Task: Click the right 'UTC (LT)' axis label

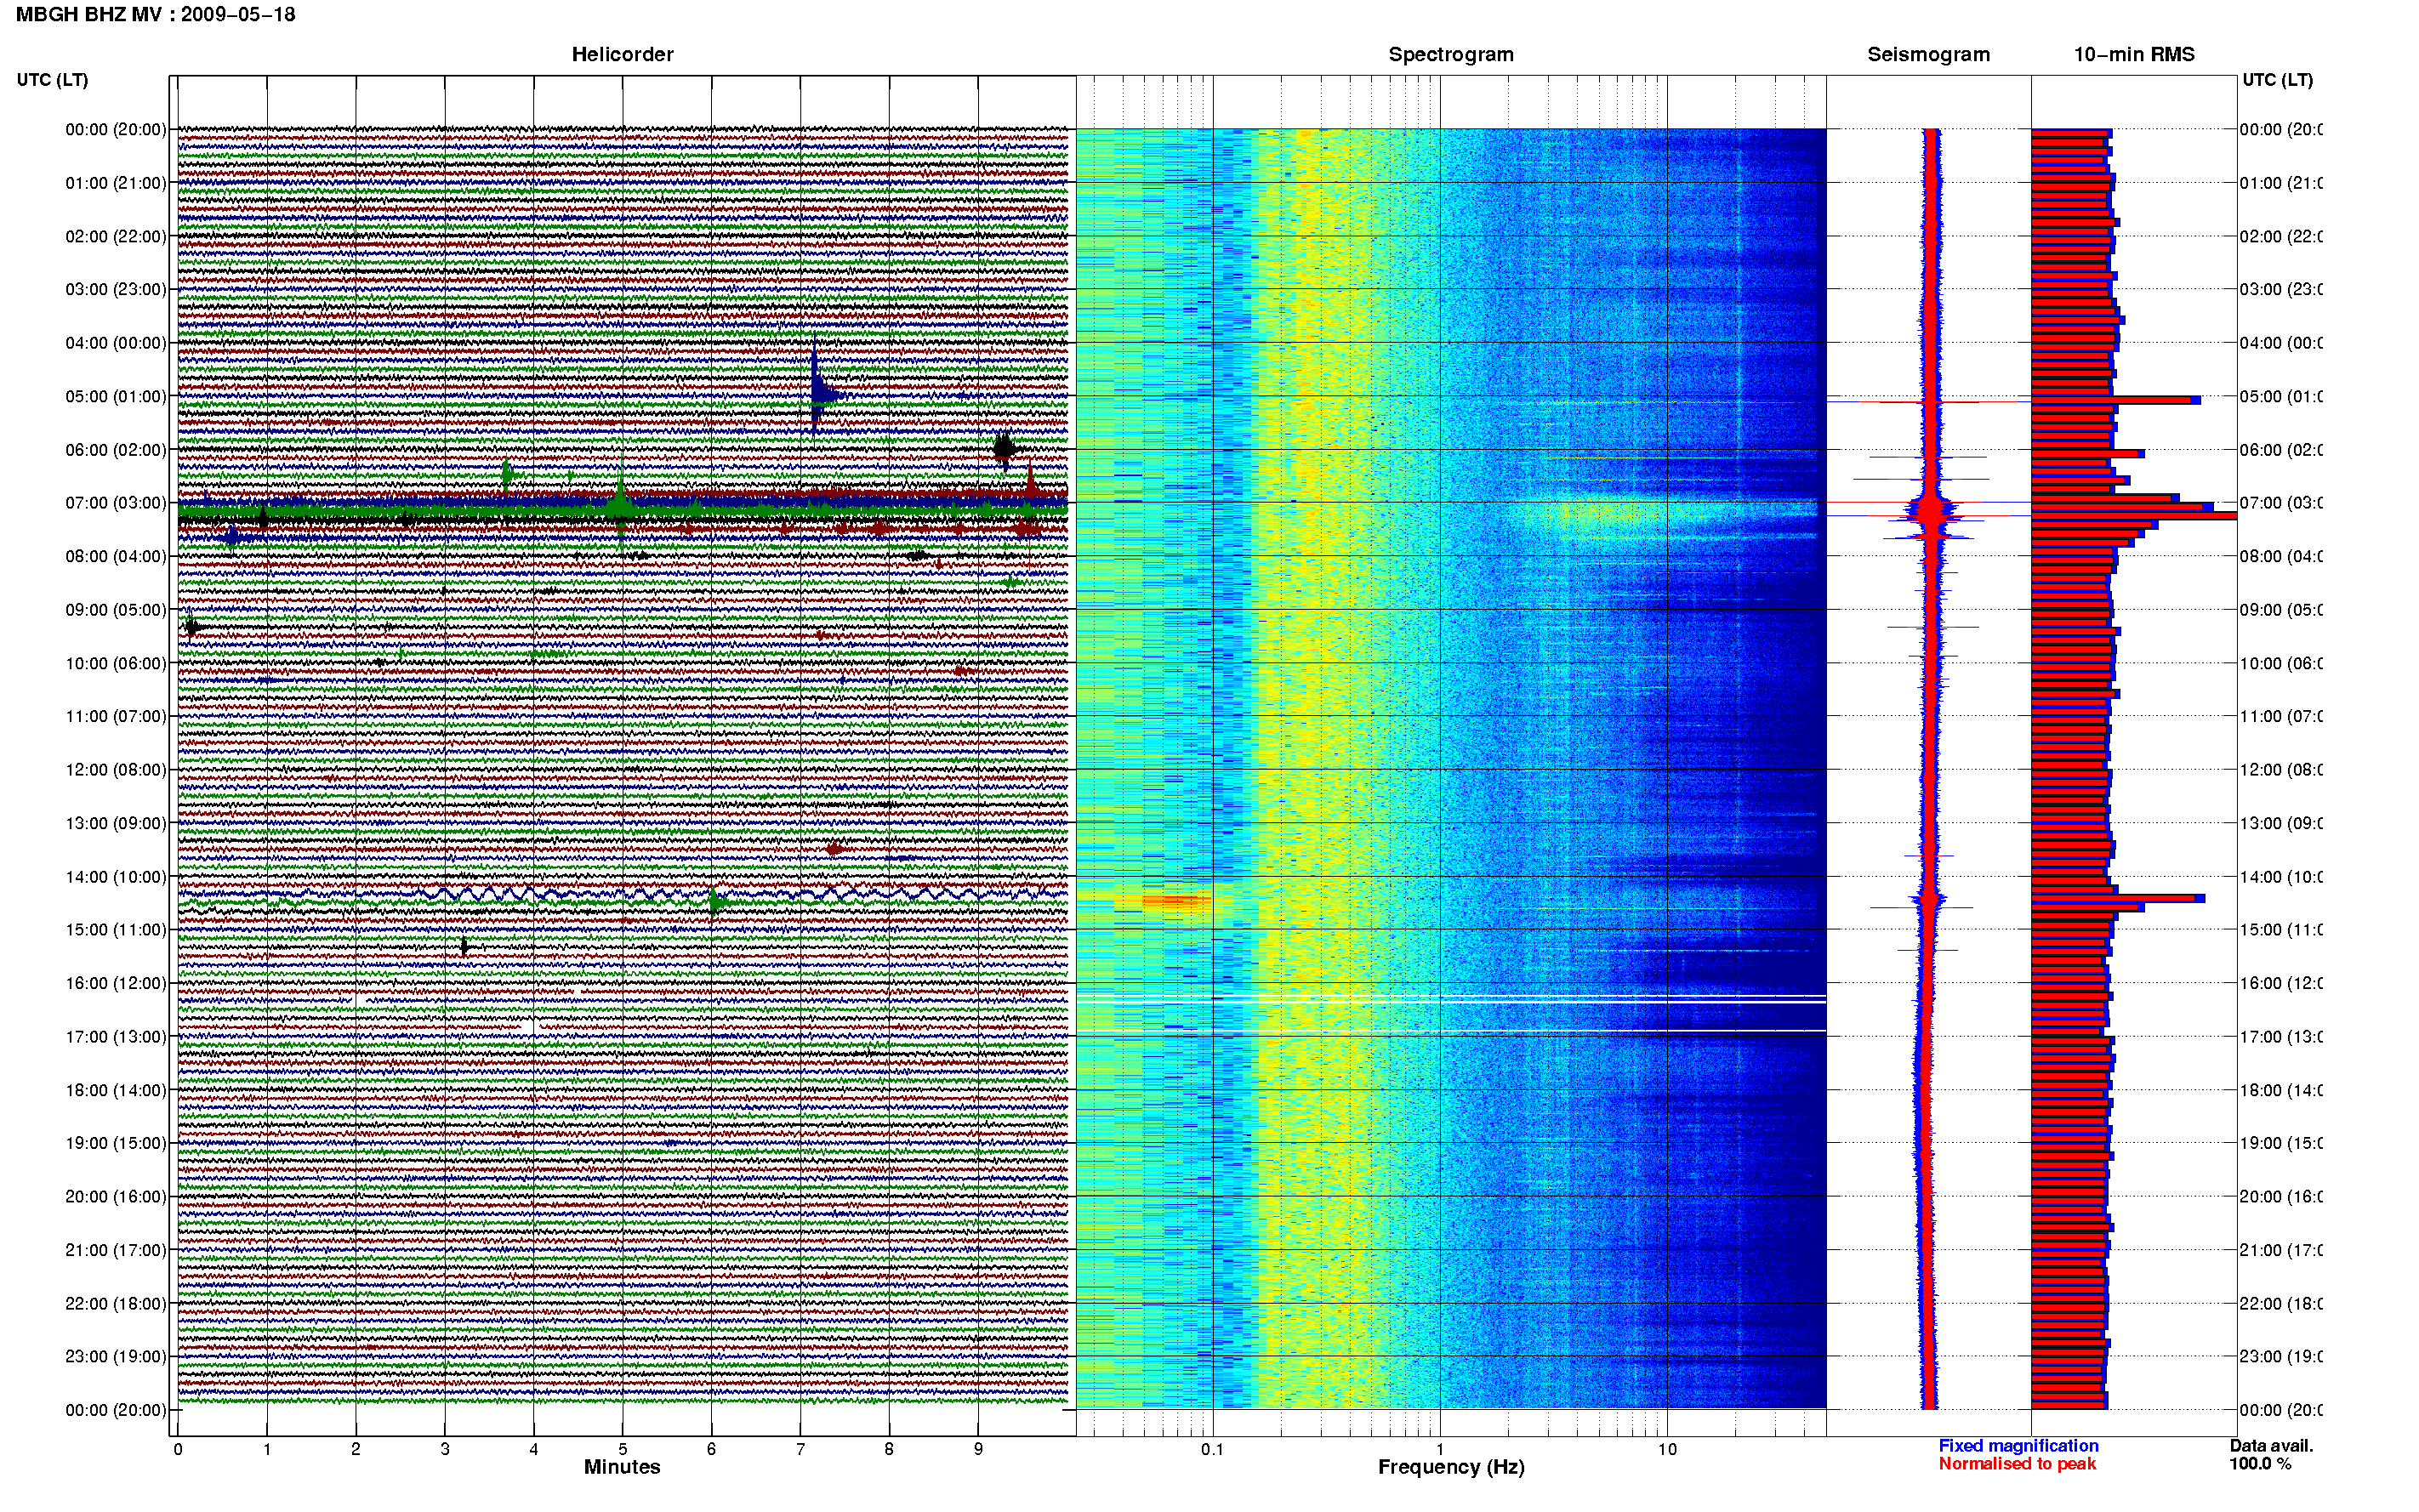Action: coord(2277,80)
